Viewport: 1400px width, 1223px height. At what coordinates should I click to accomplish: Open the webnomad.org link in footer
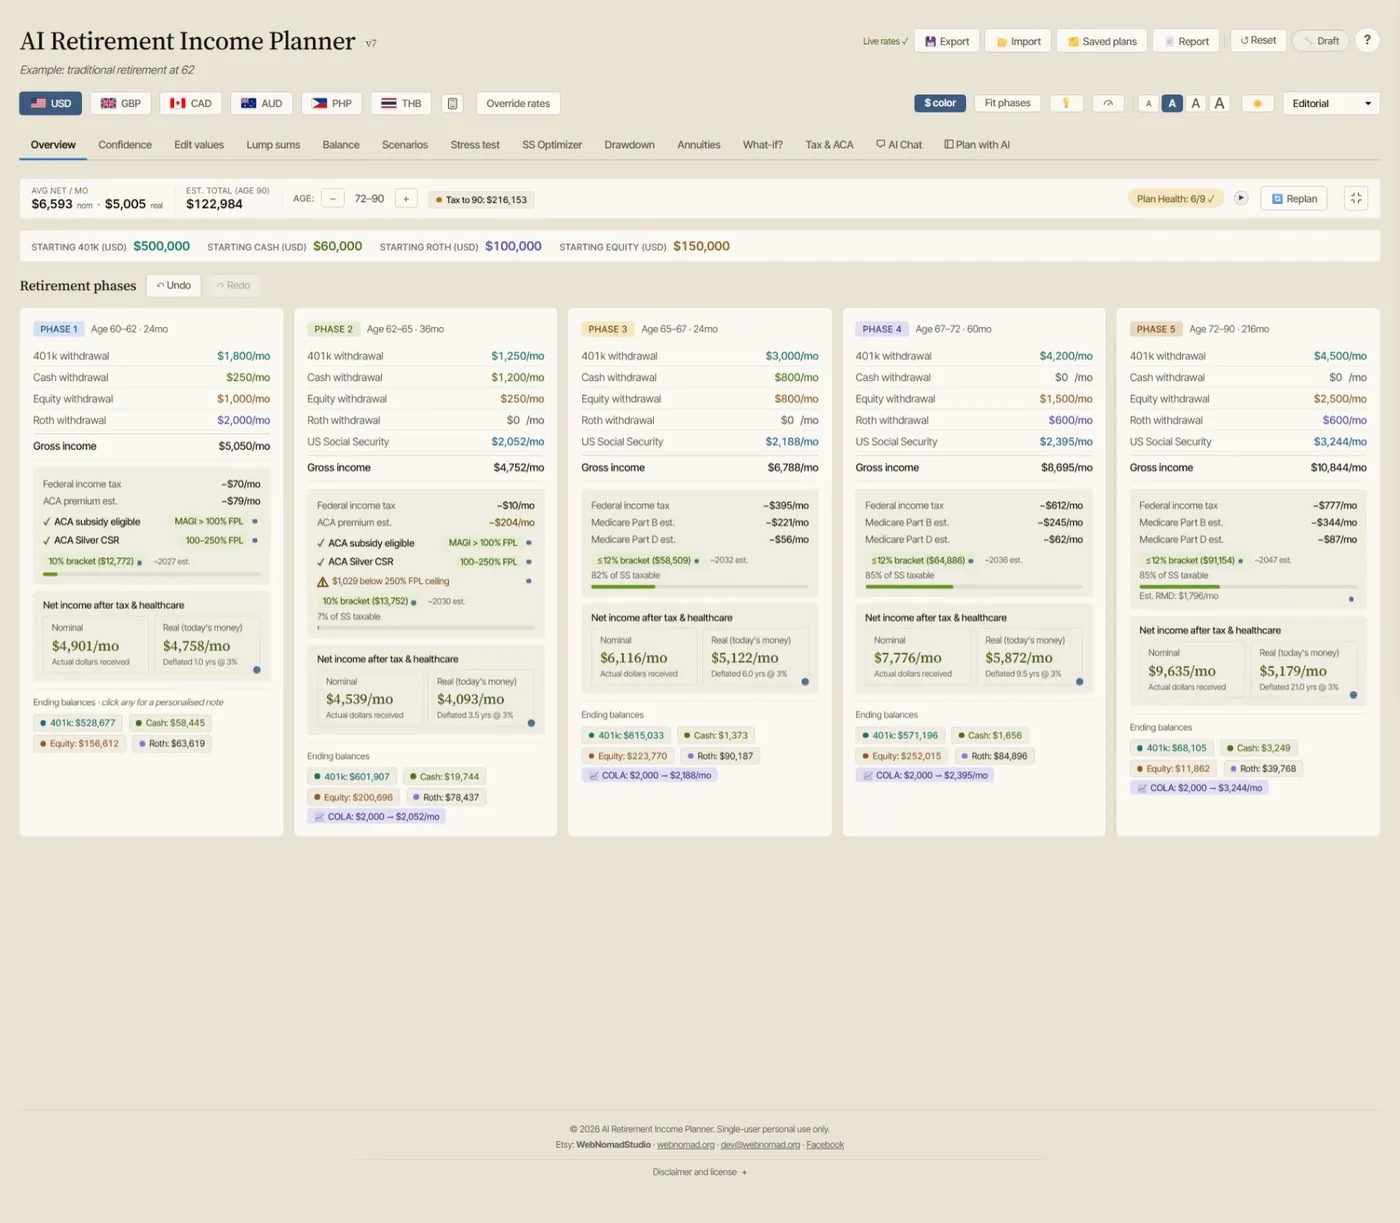686,1145
